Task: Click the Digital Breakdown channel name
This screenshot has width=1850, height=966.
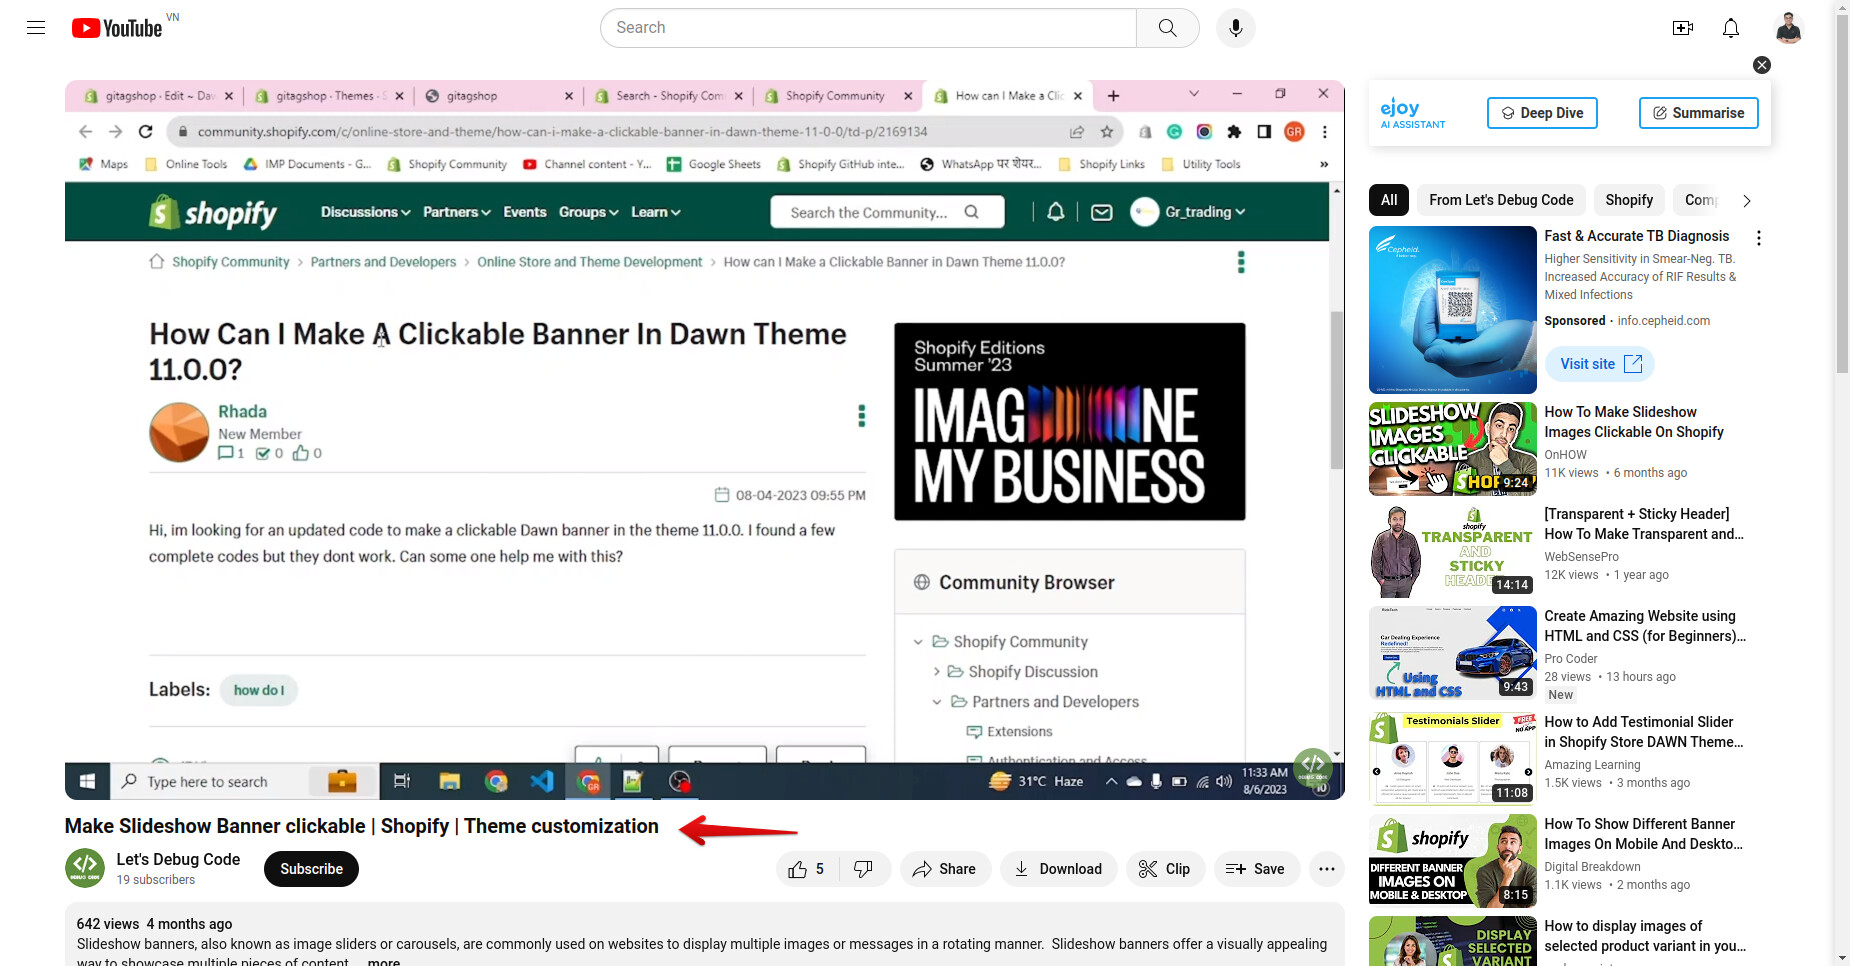Action: 1592,867
